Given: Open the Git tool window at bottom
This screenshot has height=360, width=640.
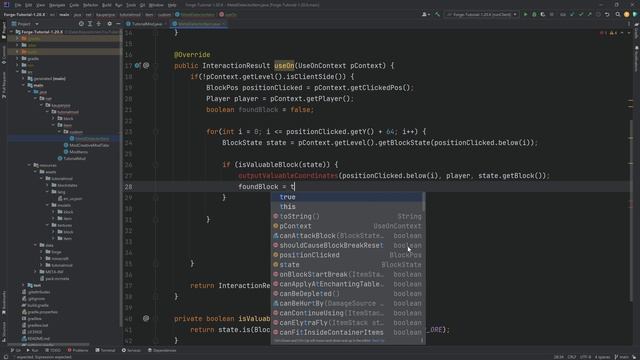Looking at the screenshot, I should click(16, 350).
